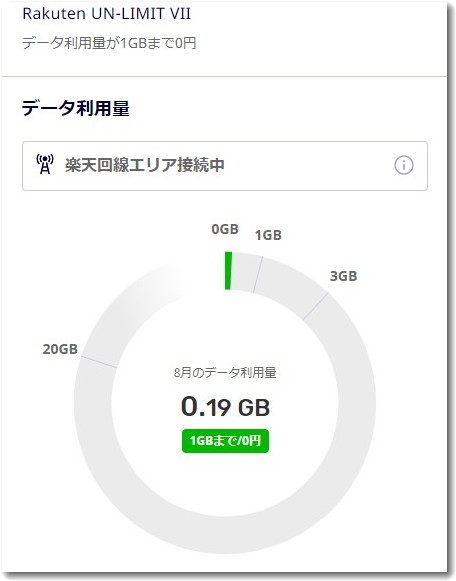Click the 3GB marker label

(343, 276)
